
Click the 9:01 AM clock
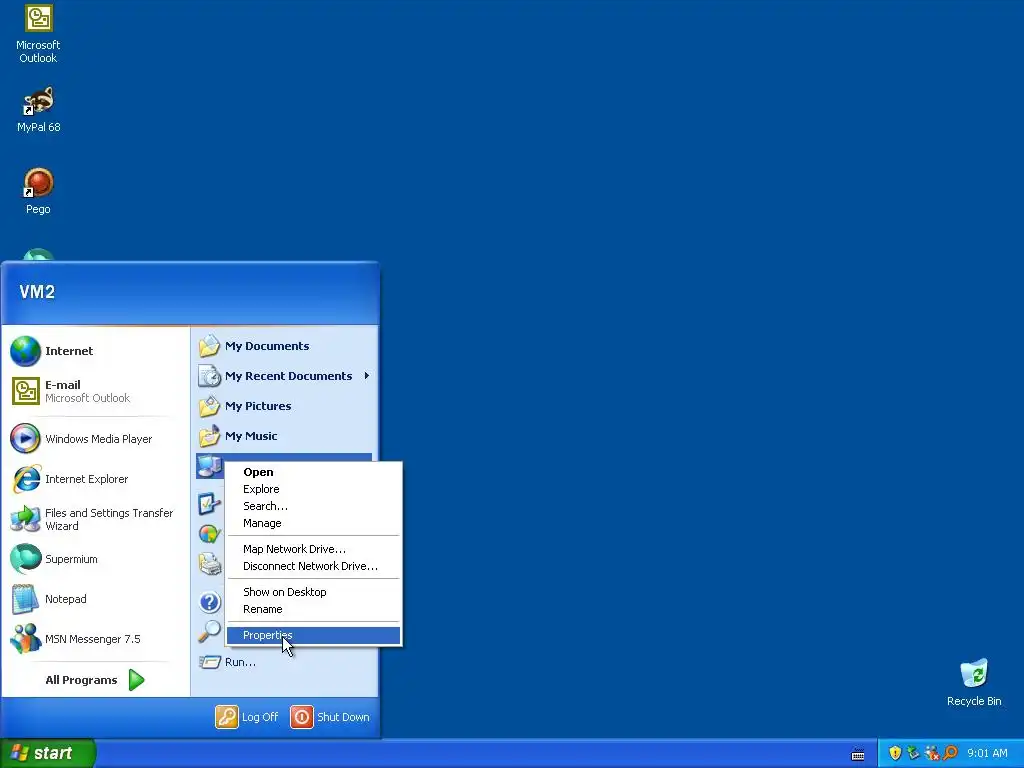987,753
